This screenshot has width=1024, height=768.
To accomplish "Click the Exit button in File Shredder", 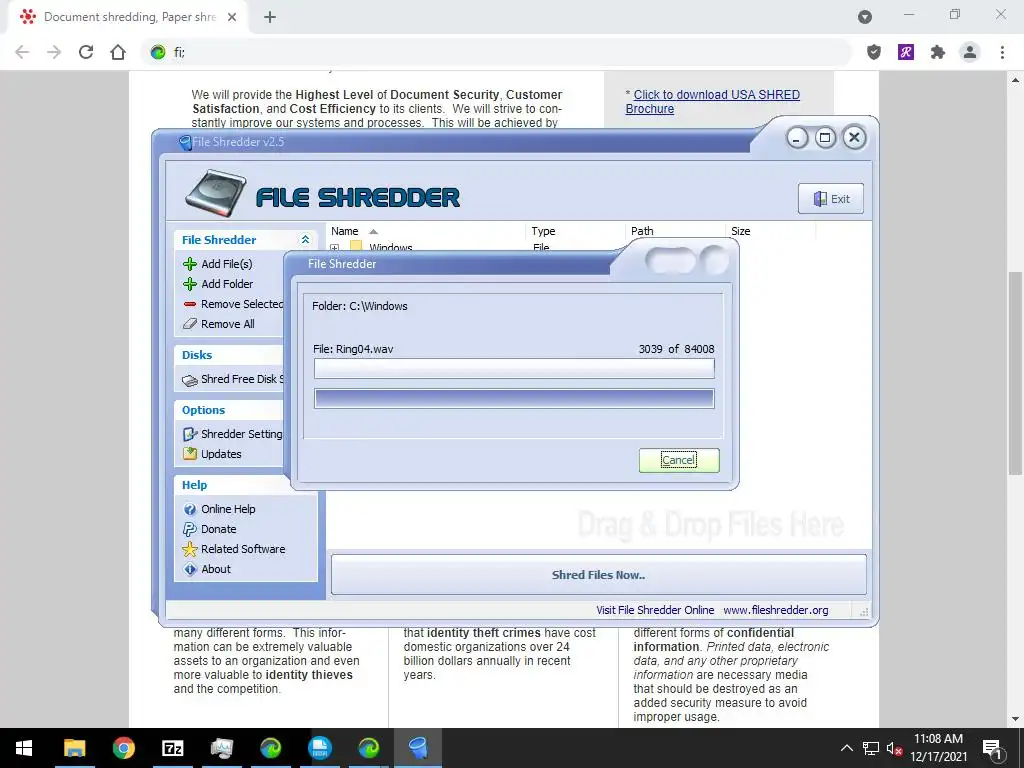I will tap(831, 199).
